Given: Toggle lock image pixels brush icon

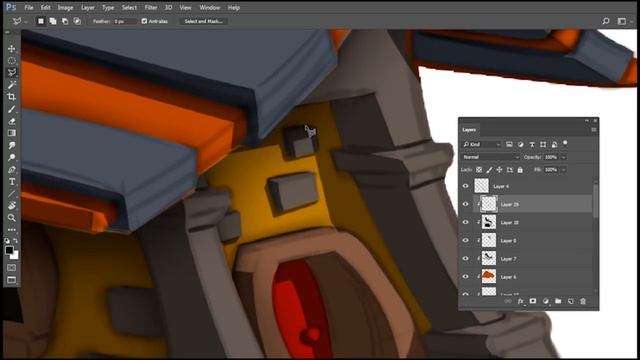Looking at the screenshot, I should tap(489, 170).
